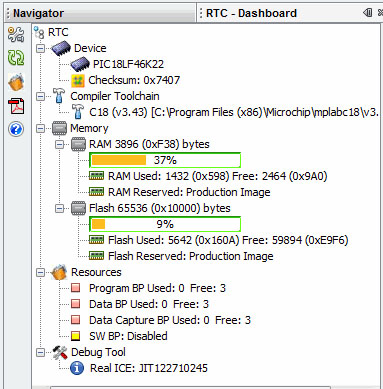
Task: Click the Memory chip icon
Action: click(59, 128)
